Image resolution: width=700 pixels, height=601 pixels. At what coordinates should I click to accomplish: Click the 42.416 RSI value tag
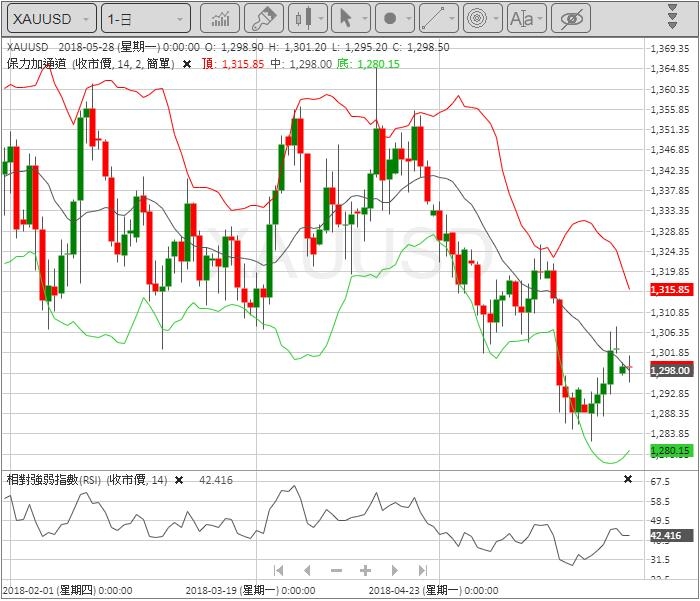[x=670, y=535]
